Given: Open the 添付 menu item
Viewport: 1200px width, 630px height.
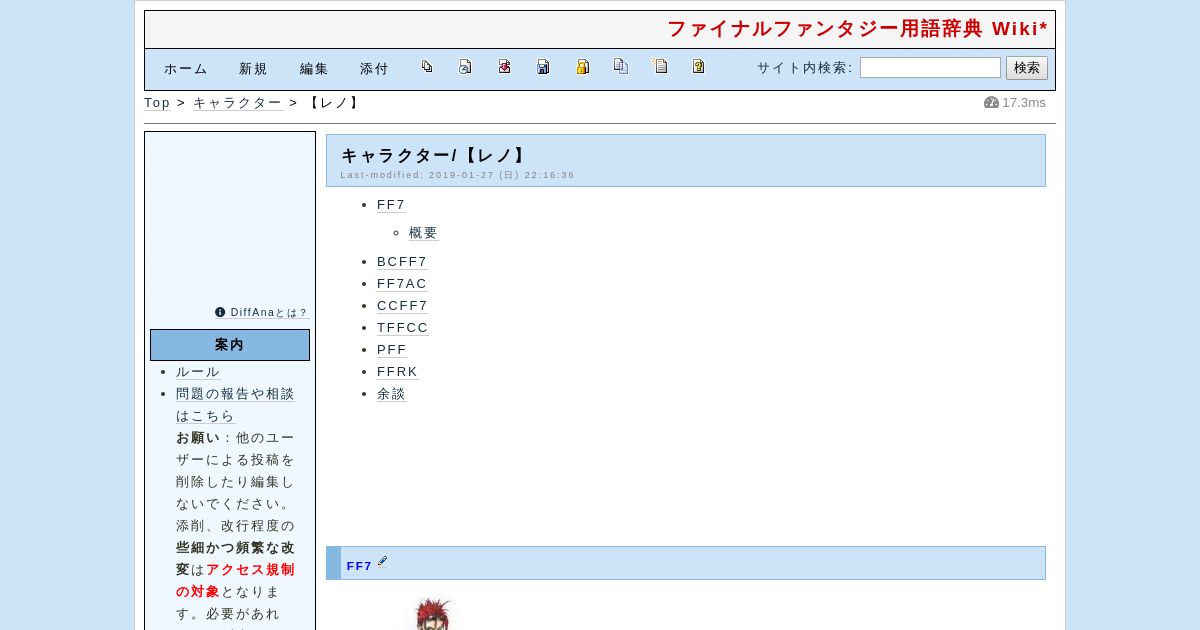Looking at the screenshot, I should coord(374,69).
